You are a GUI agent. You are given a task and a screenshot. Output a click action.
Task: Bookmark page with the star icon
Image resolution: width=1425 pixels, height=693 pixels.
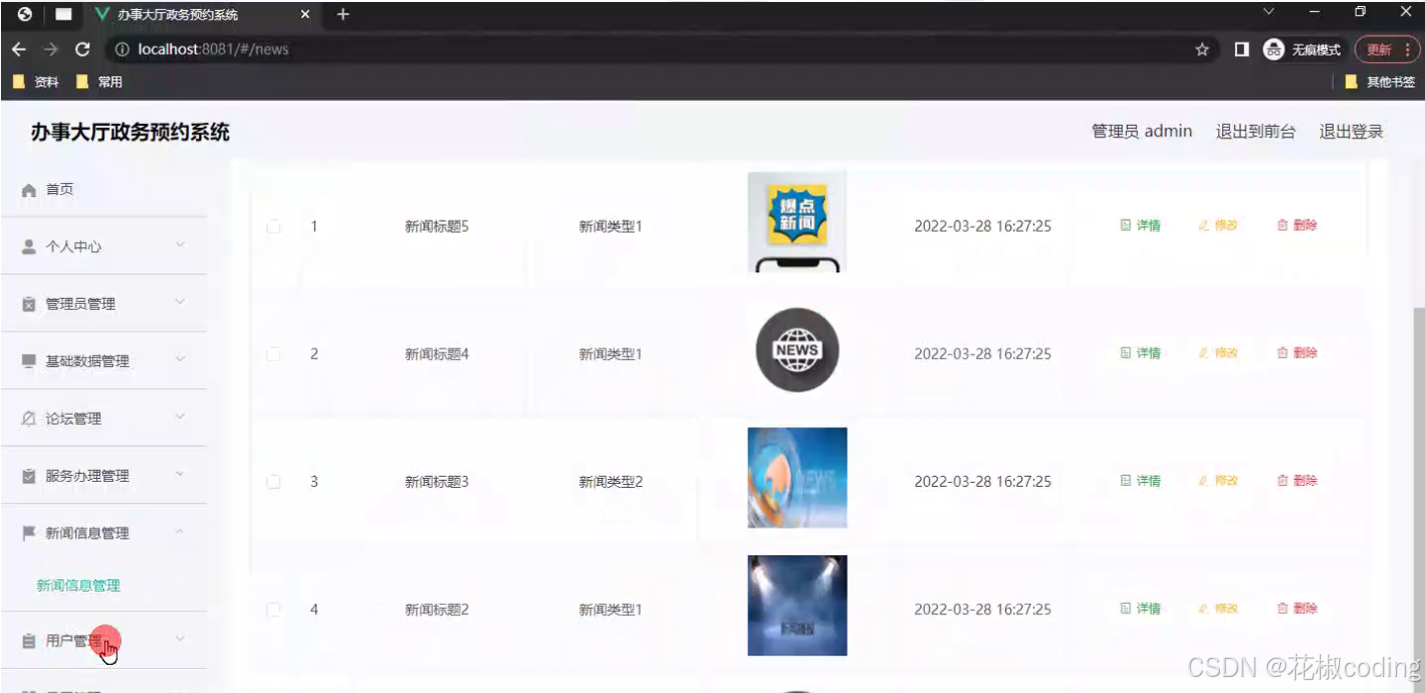point(1202,49)
